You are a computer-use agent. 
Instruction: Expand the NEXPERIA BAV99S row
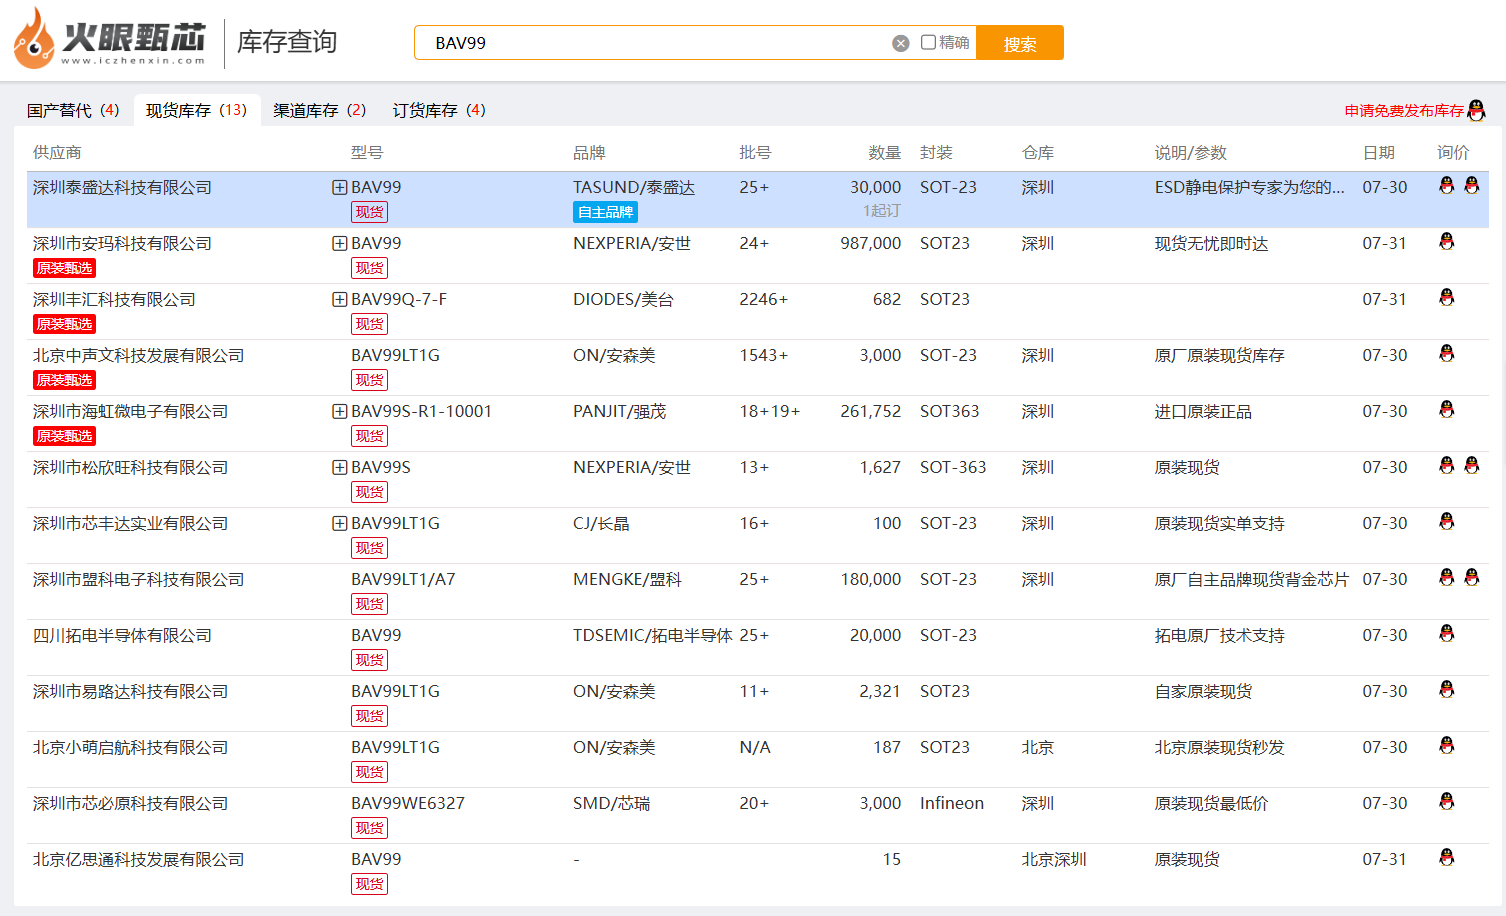[x=340, y=467]
